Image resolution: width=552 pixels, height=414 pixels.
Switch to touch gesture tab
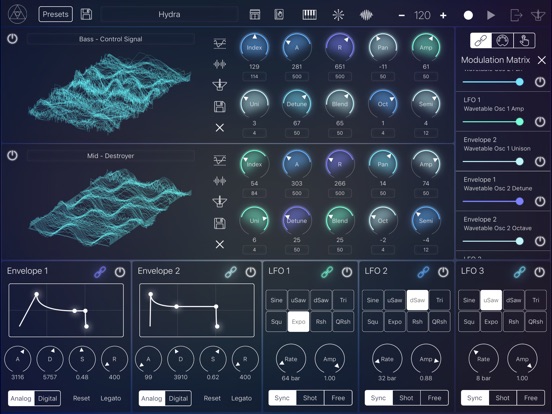click(524, 40)
